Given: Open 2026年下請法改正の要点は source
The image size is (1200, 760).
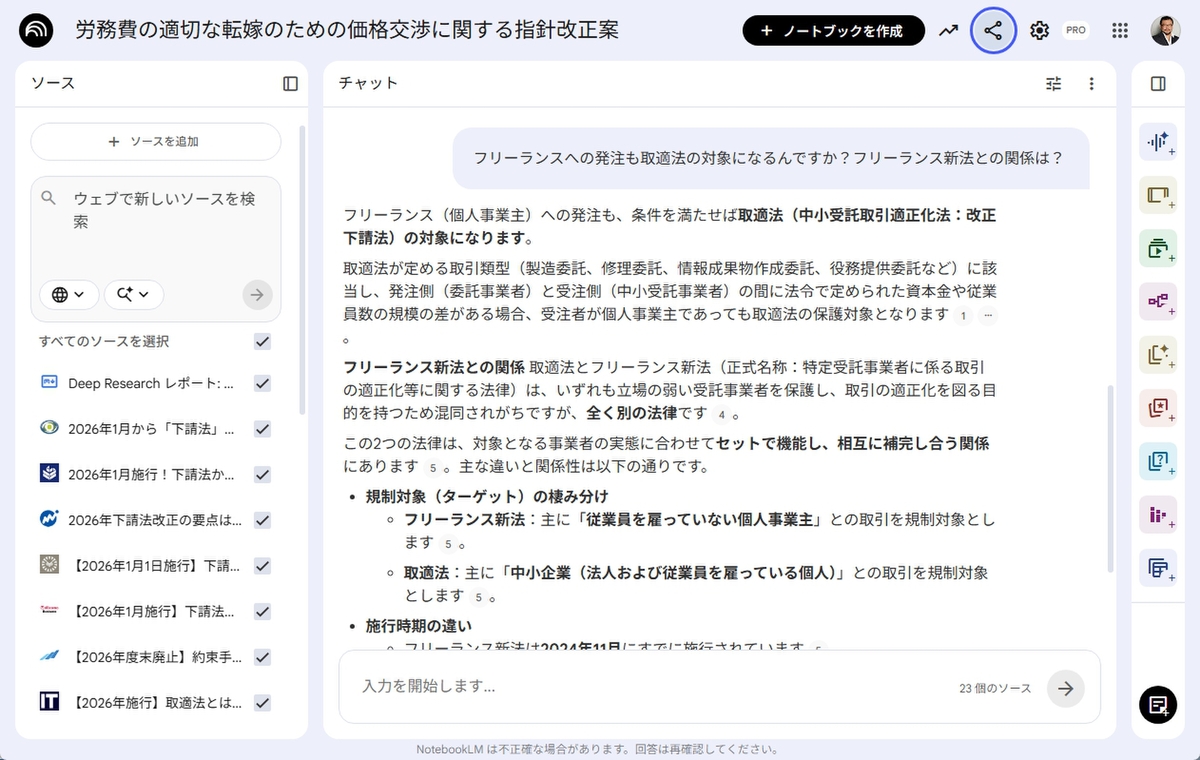Looking at the screenshot, I should point(155,520).
